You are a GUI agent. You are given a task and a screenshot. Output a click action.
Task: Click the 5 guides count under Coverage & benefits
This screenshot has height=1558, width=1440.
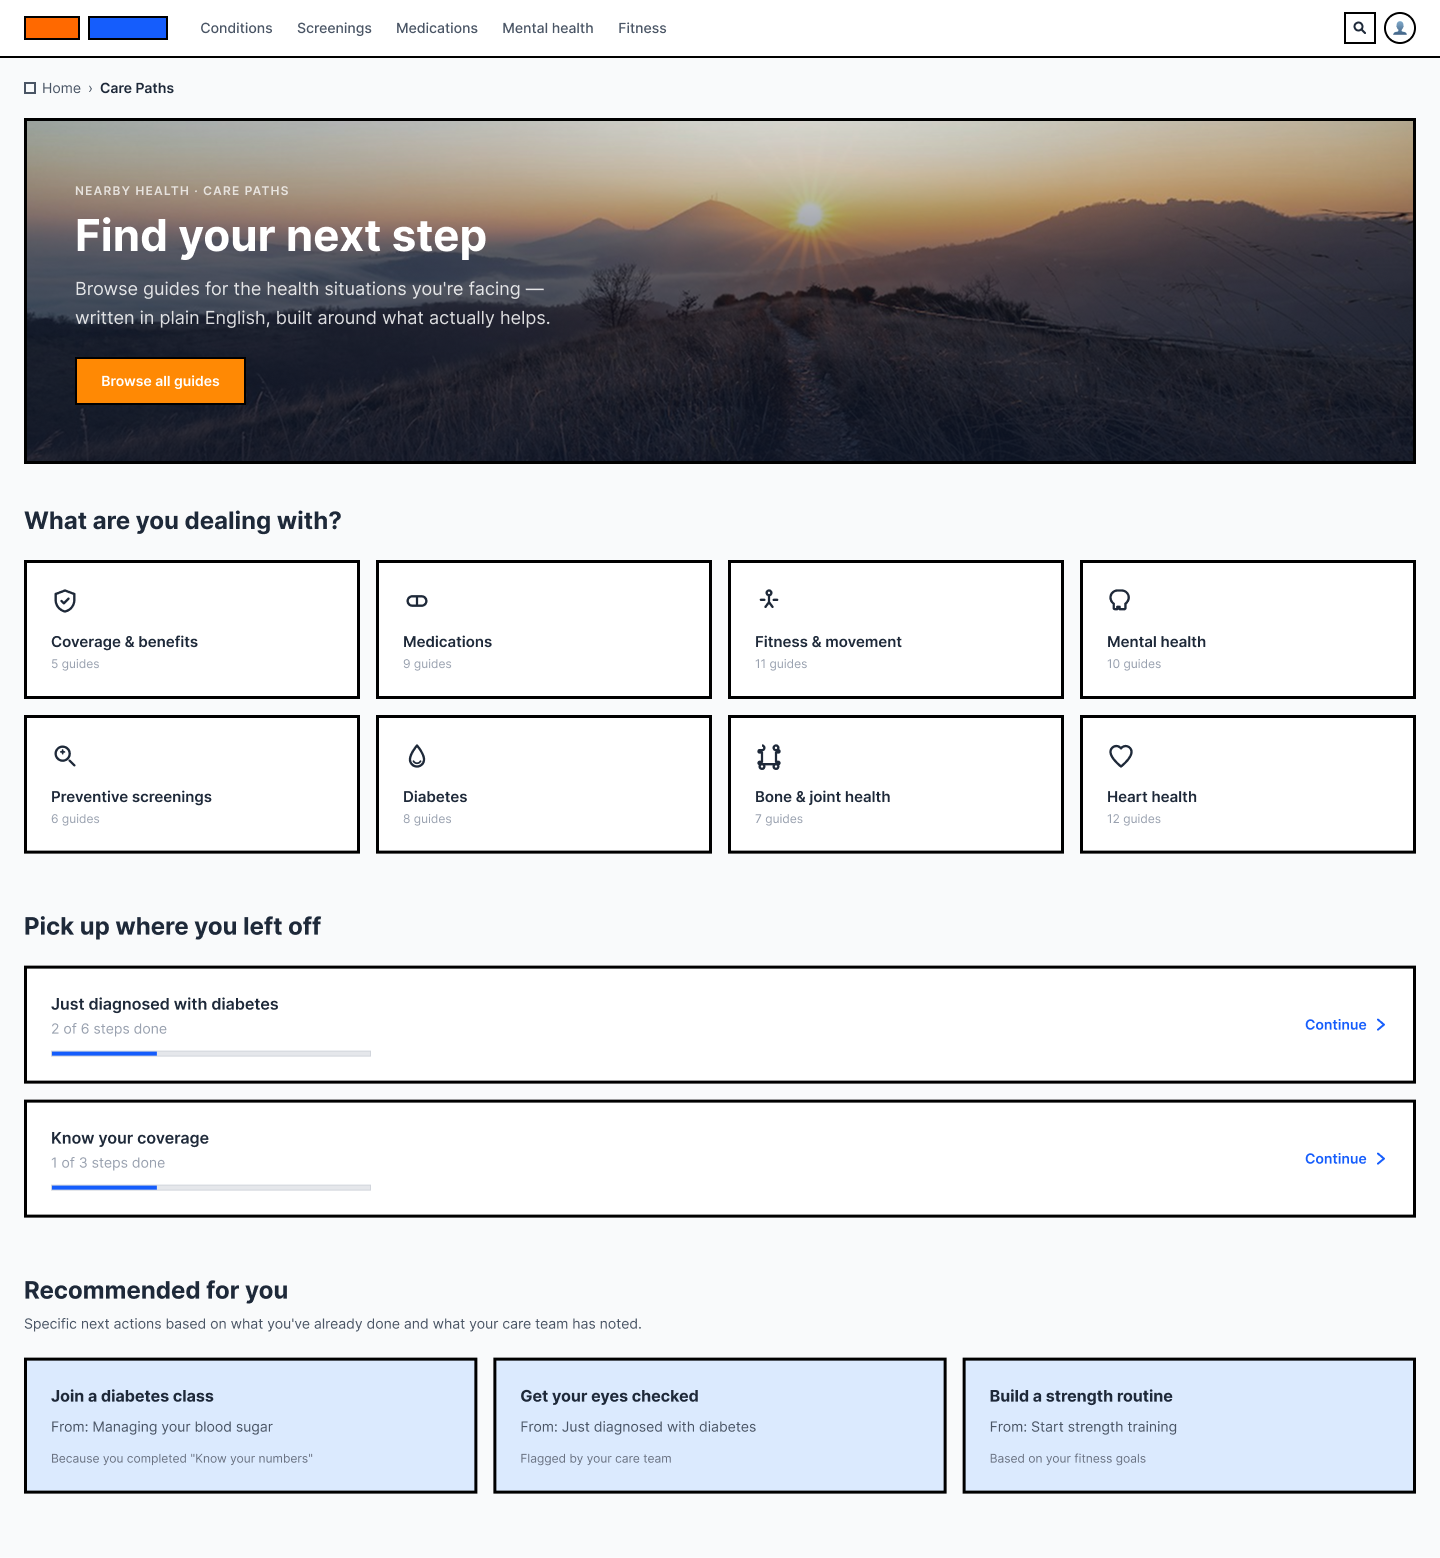[x=75, y=664]
